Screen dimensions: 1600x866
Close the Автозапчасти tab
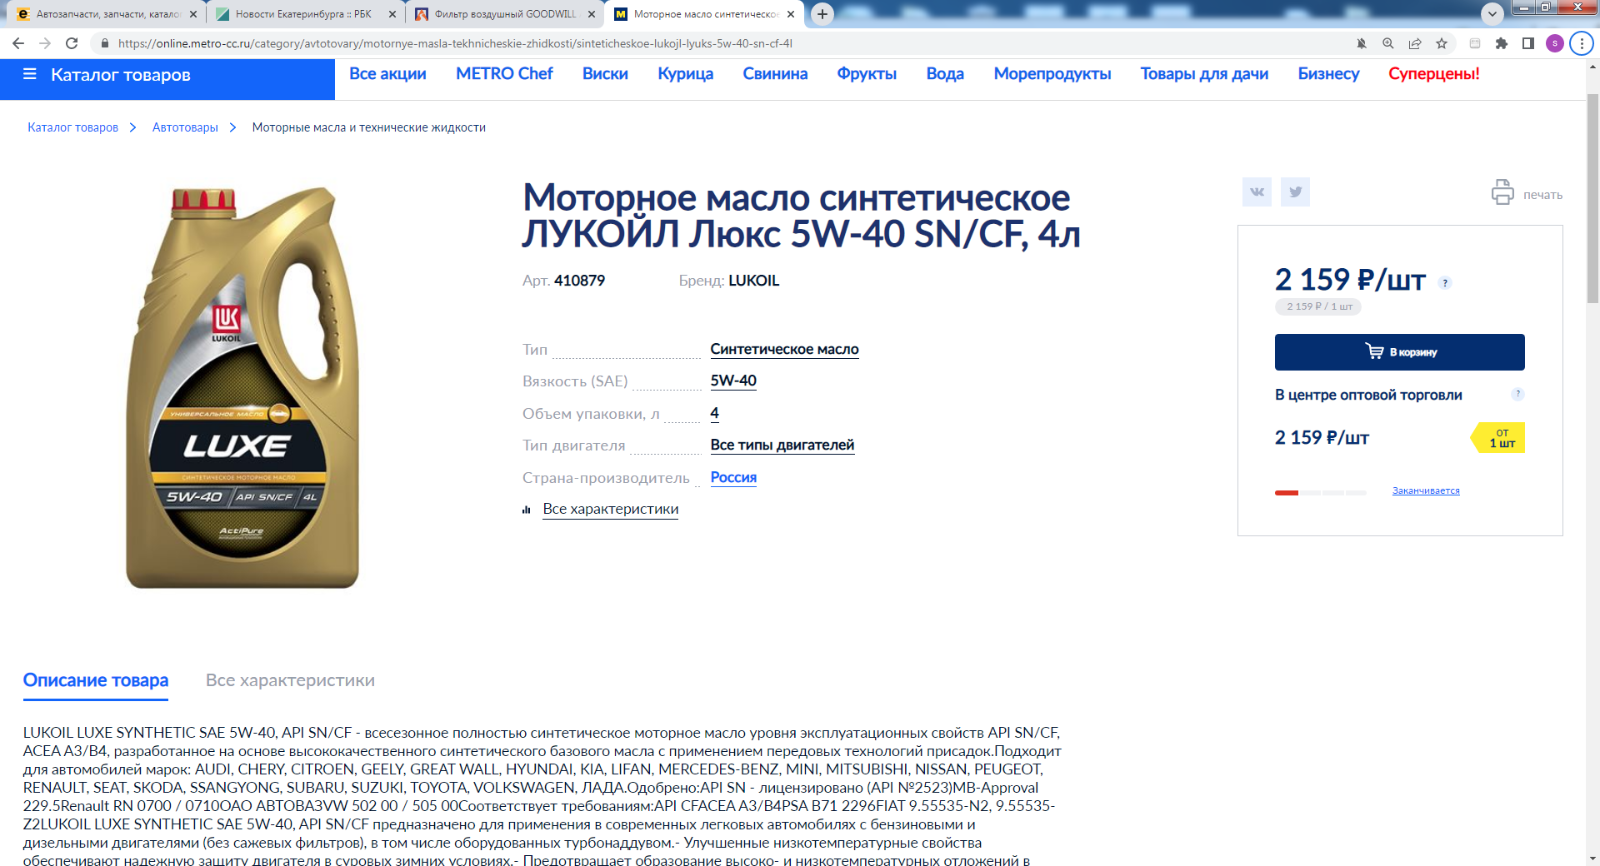click(x=193, y=14)
